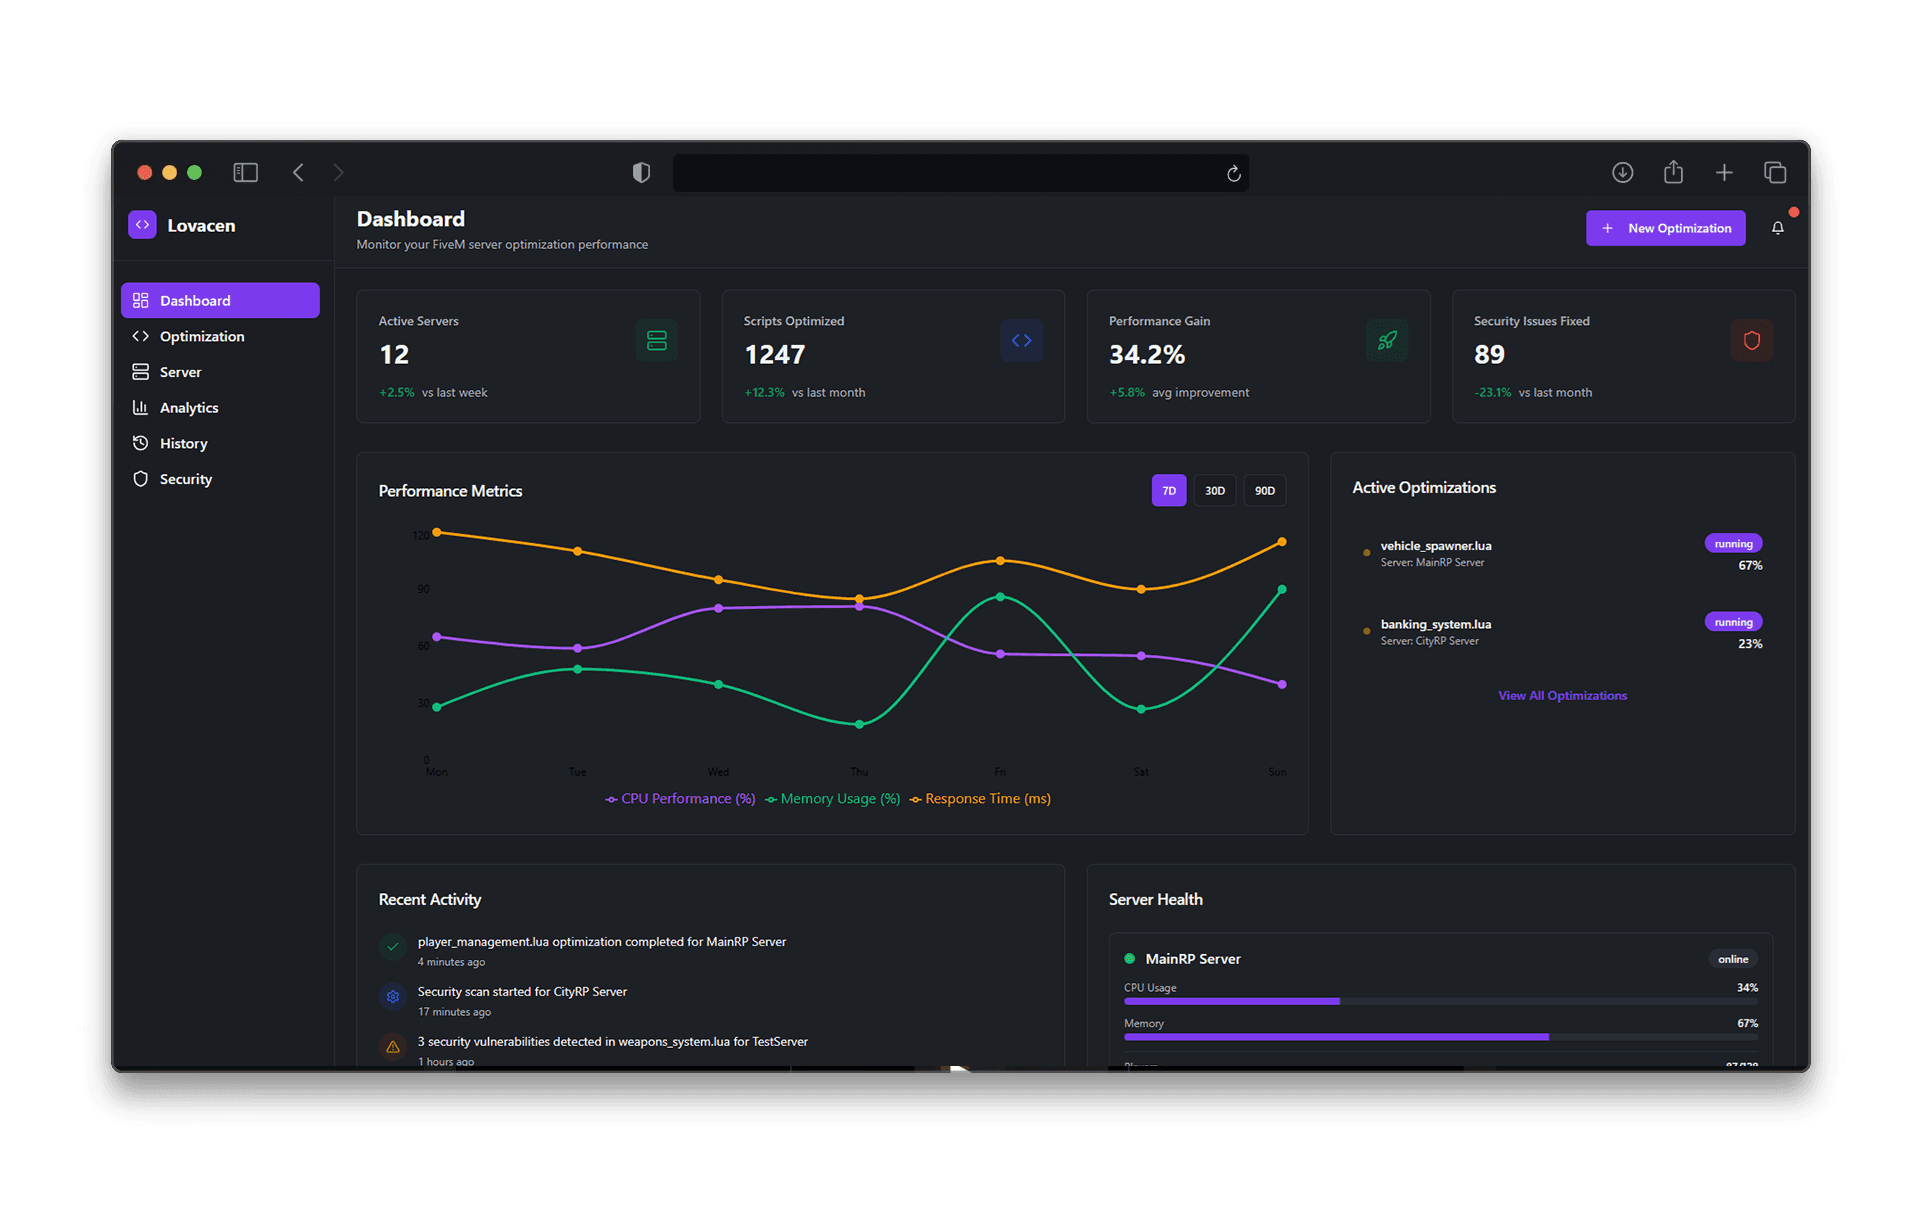Click the notification bell icon
The image size is (1920, 1224).
[x=1777, y=228]
